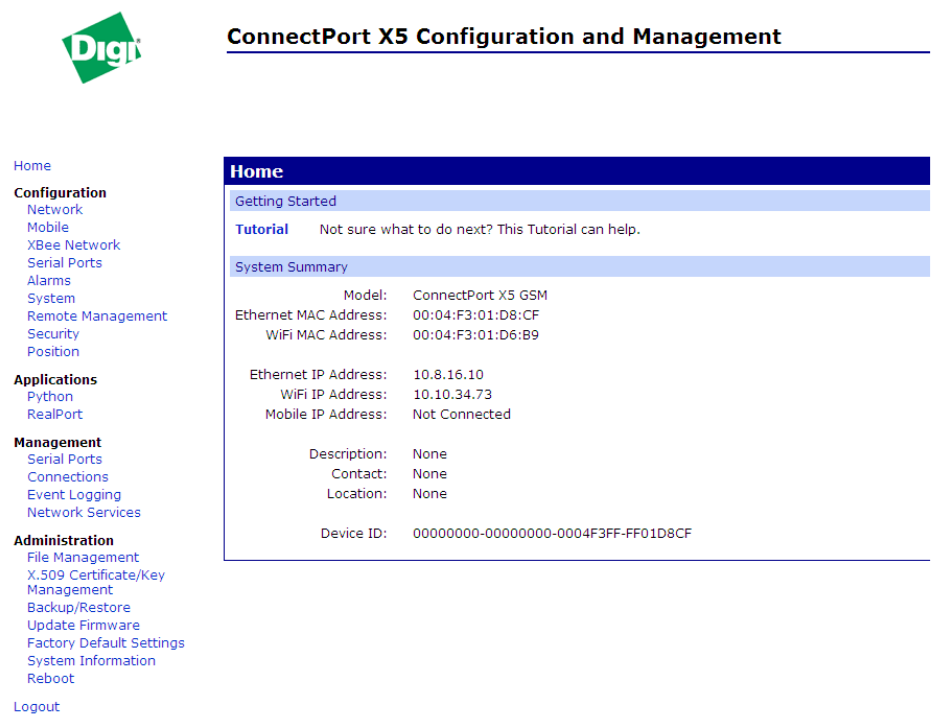931x727 pixels.
Task: Click the Description: field label
Action: (x=348, y=454)
